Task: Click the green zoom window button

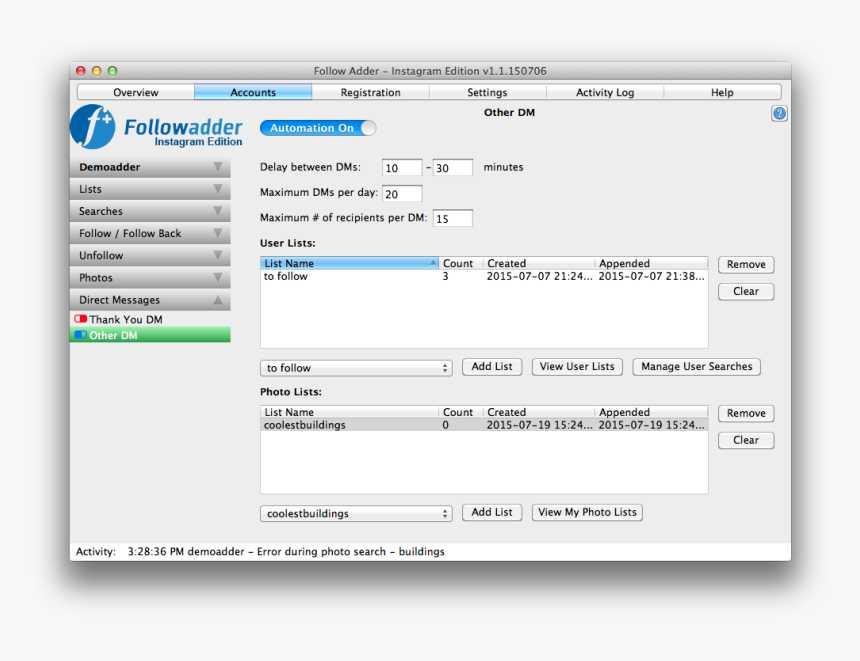Action: coord(112,71)
